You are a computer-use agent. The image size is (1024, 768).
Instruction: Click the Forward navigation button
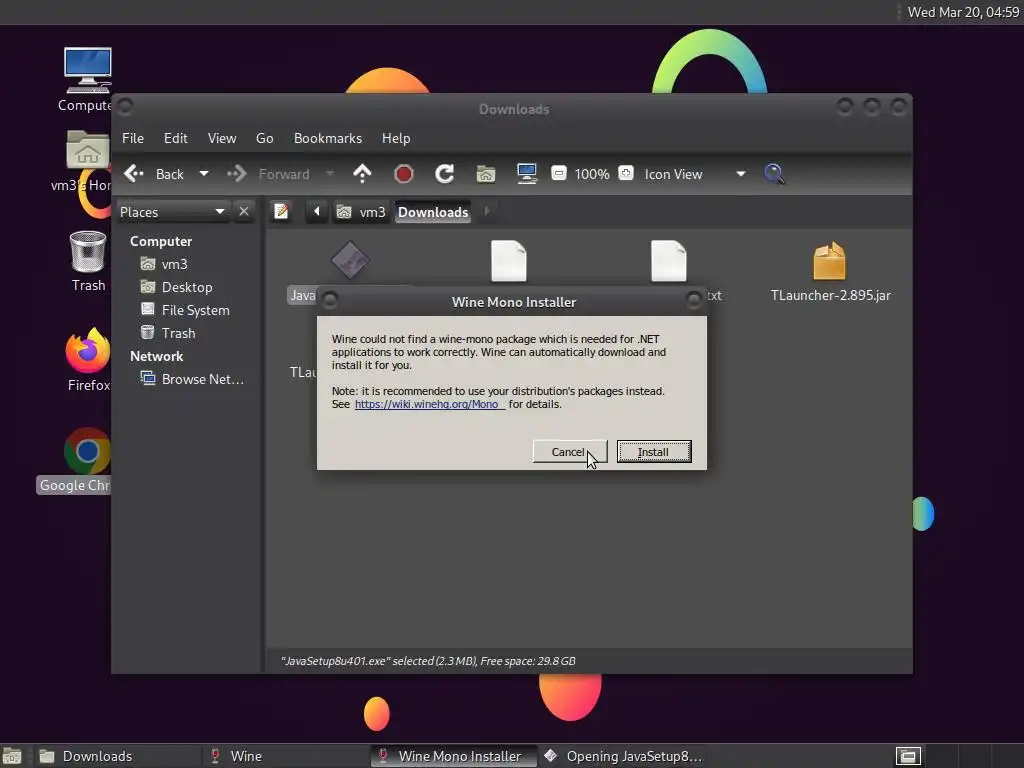point(268,174)
